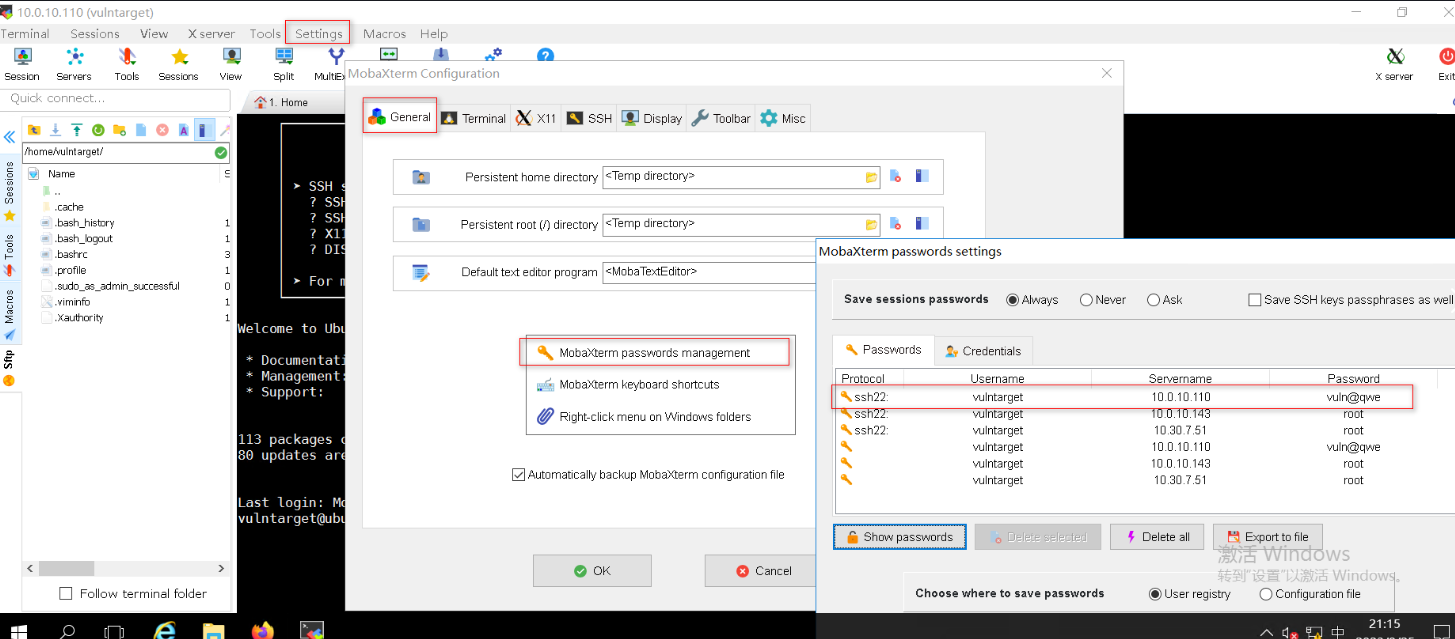The image size is (1455, 639).
Task: Click the Default text editor program field
Action: click(709, 272)
